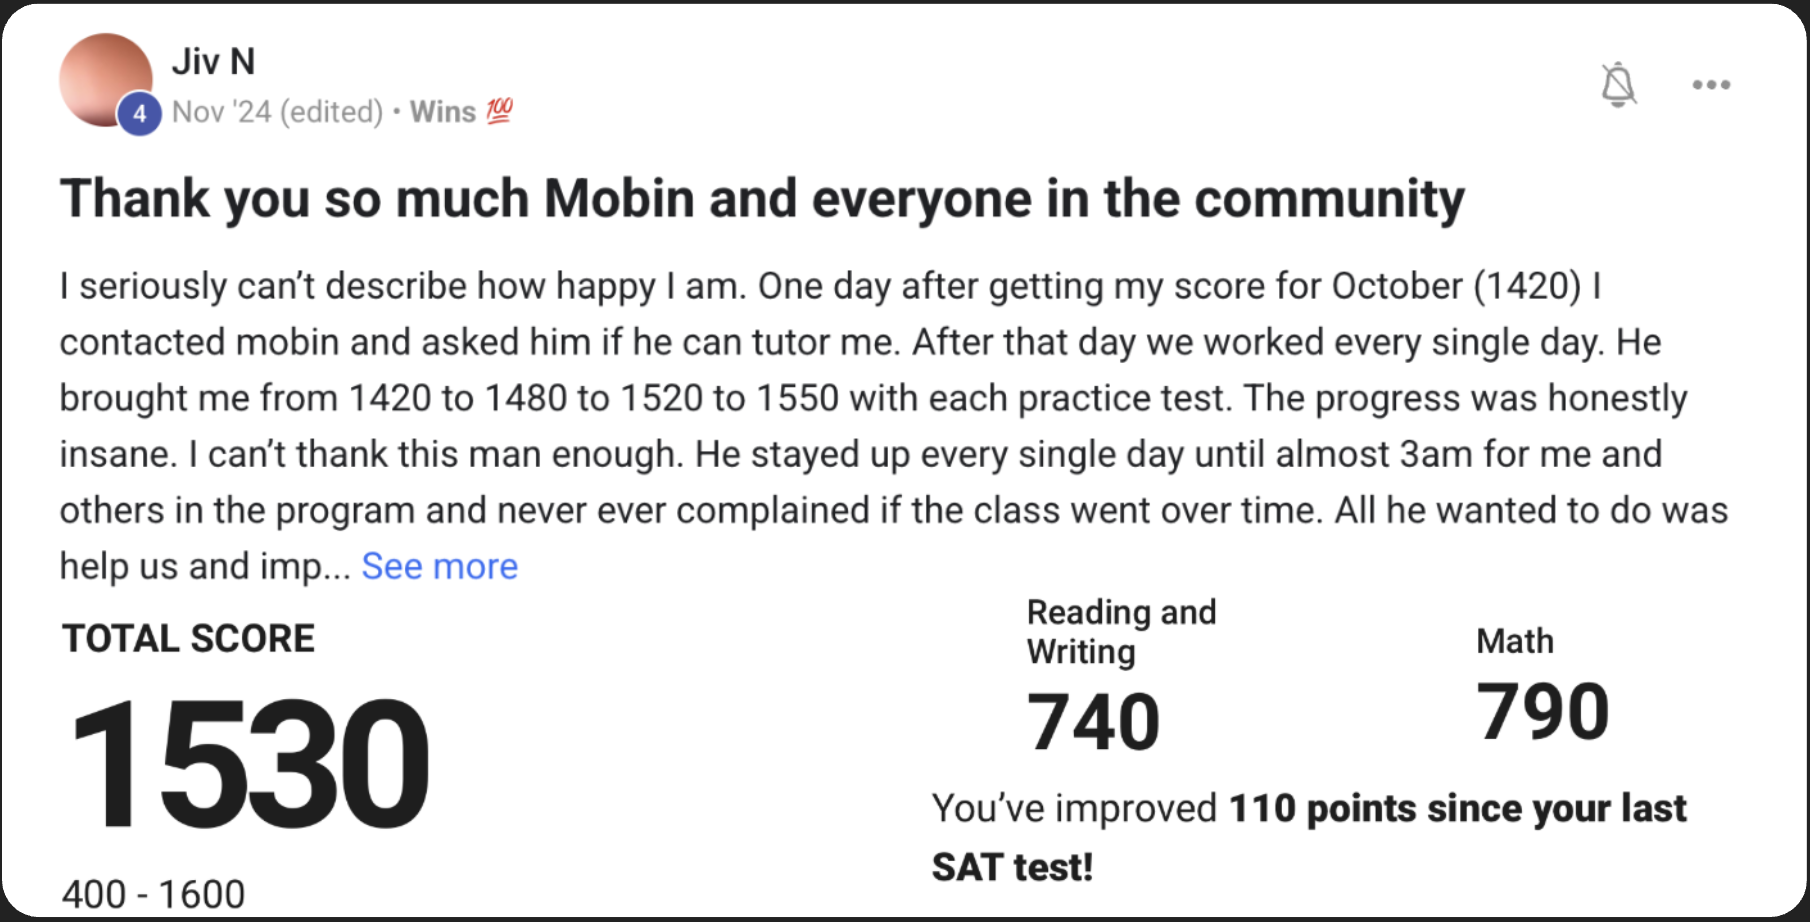
Task: Open the post title about thanking Mobin
Action: (x=762, y=198)
